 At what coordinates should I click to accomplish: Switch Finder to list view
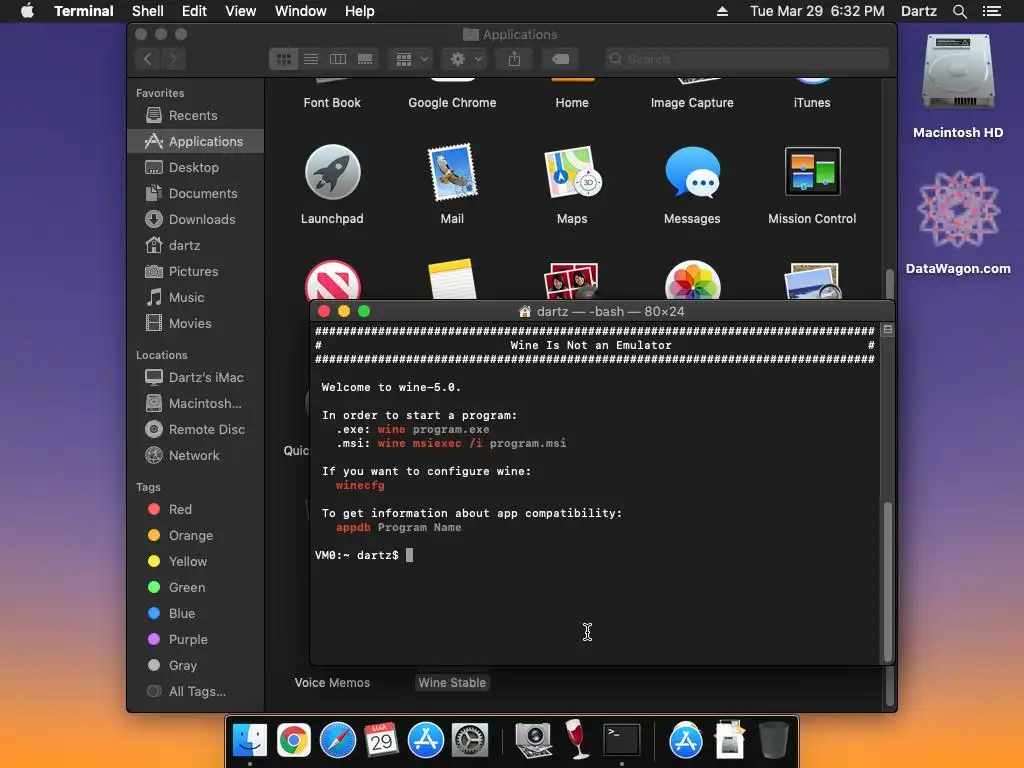(x=311, y=59)
